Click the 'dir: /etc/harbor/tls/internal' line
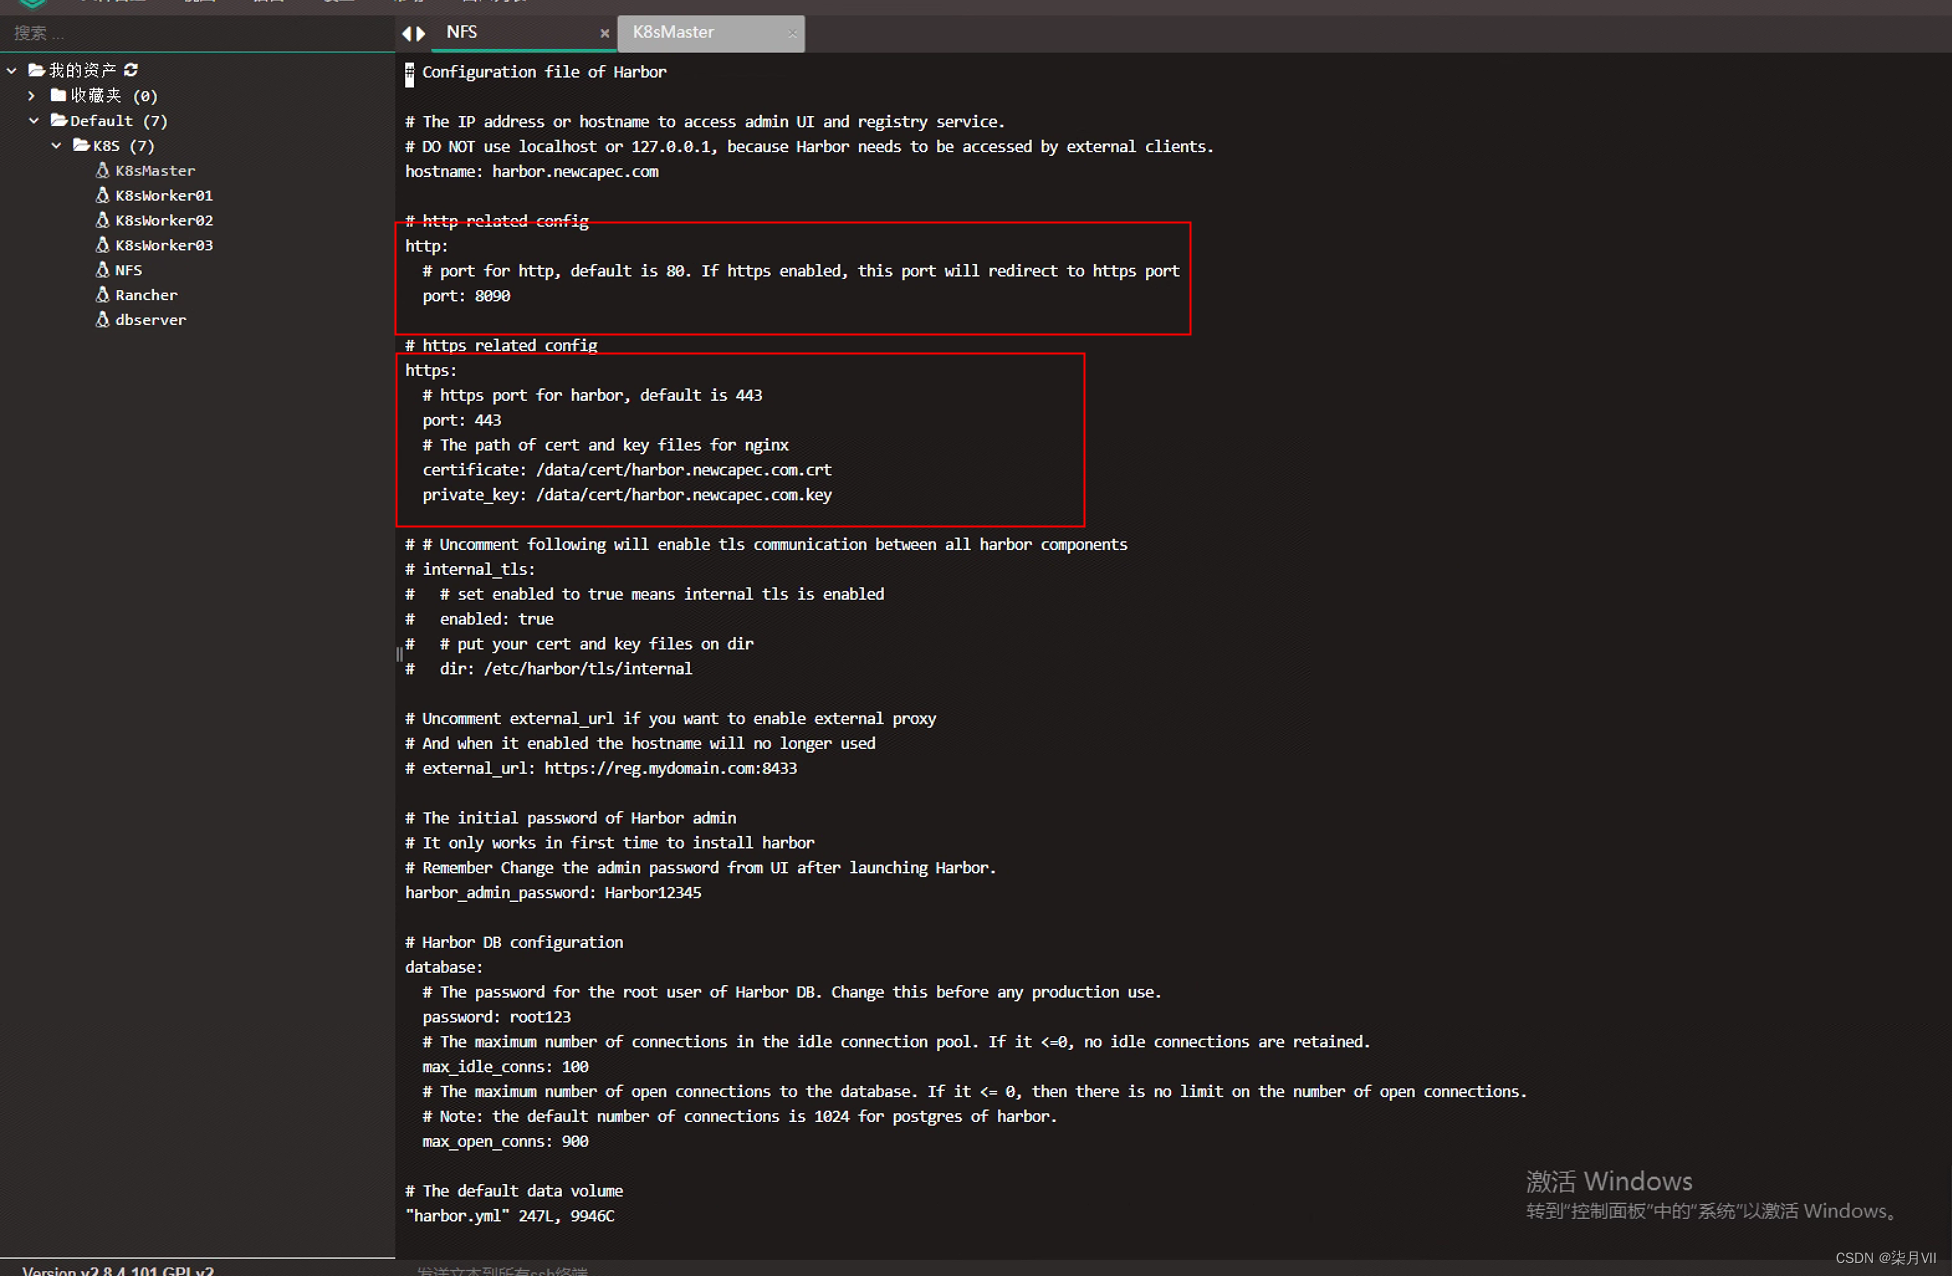 [549, 670]
